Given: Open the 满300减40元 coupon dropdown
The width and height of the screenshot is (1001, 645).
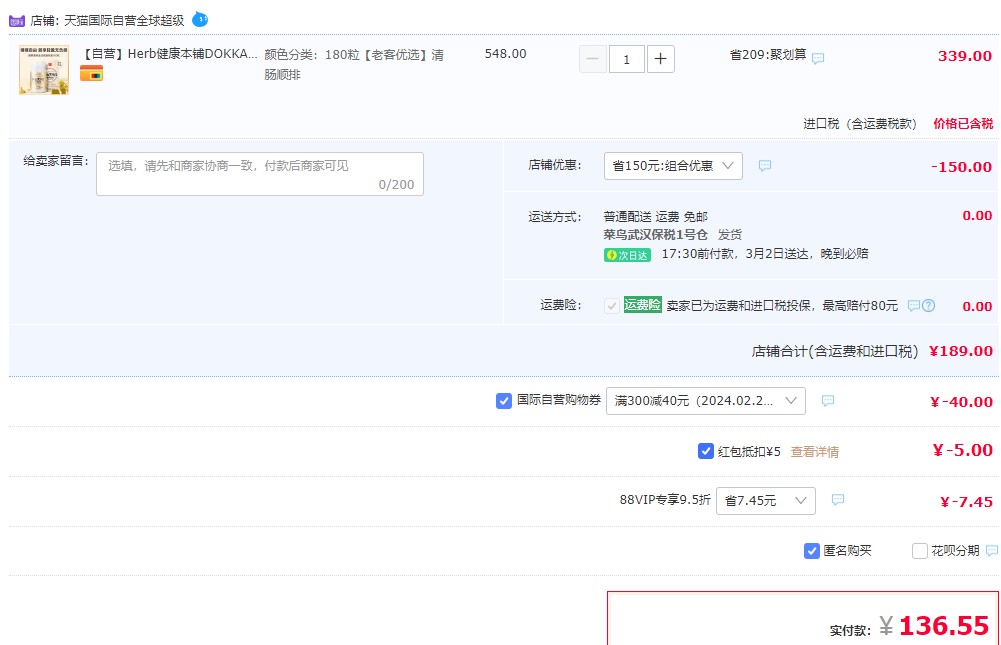Looking at the screenshot, I should 705,401.
